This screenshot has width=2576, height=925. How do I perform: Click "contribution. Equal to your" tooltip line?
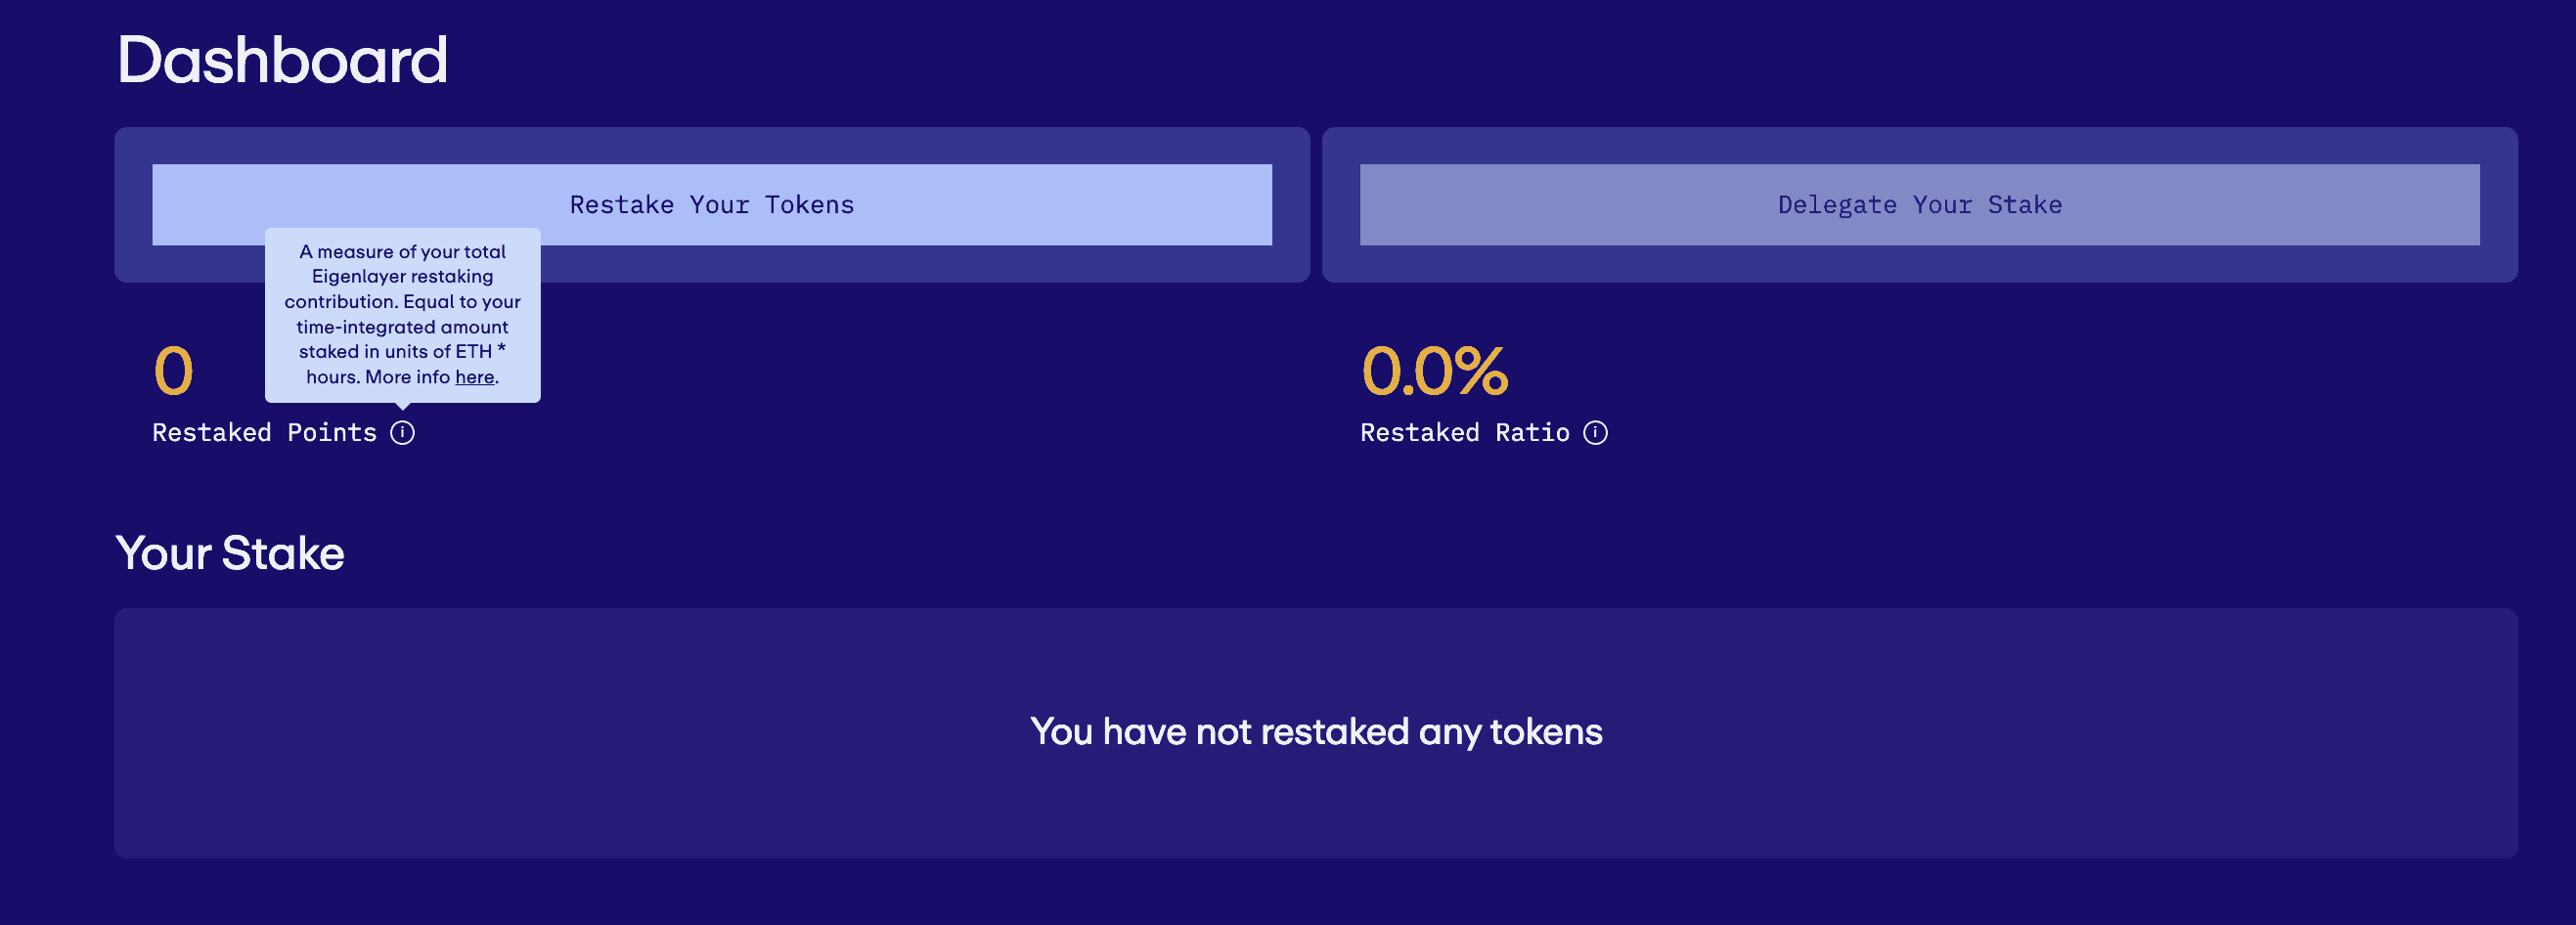(402, 302)
